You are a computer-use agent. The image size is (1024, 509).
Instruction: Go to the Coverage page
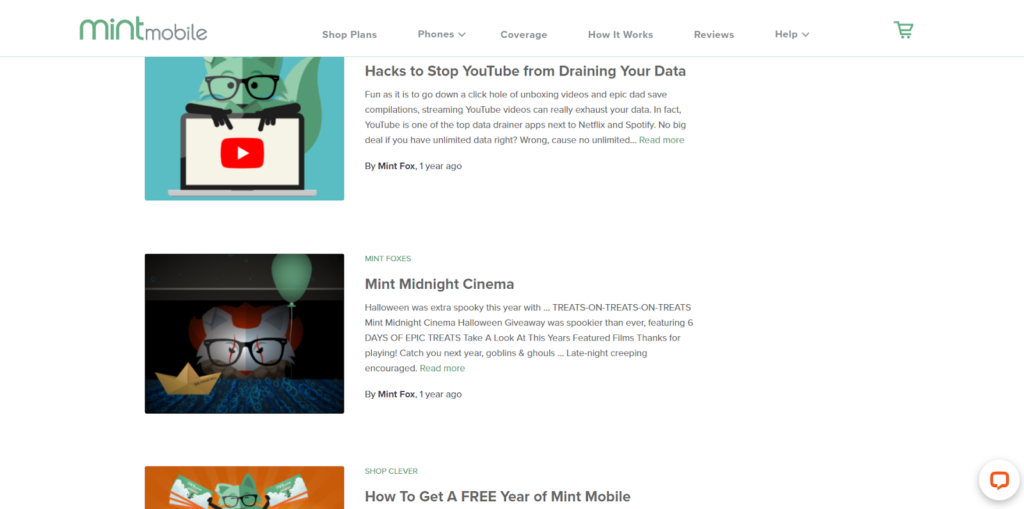point(524,35)
